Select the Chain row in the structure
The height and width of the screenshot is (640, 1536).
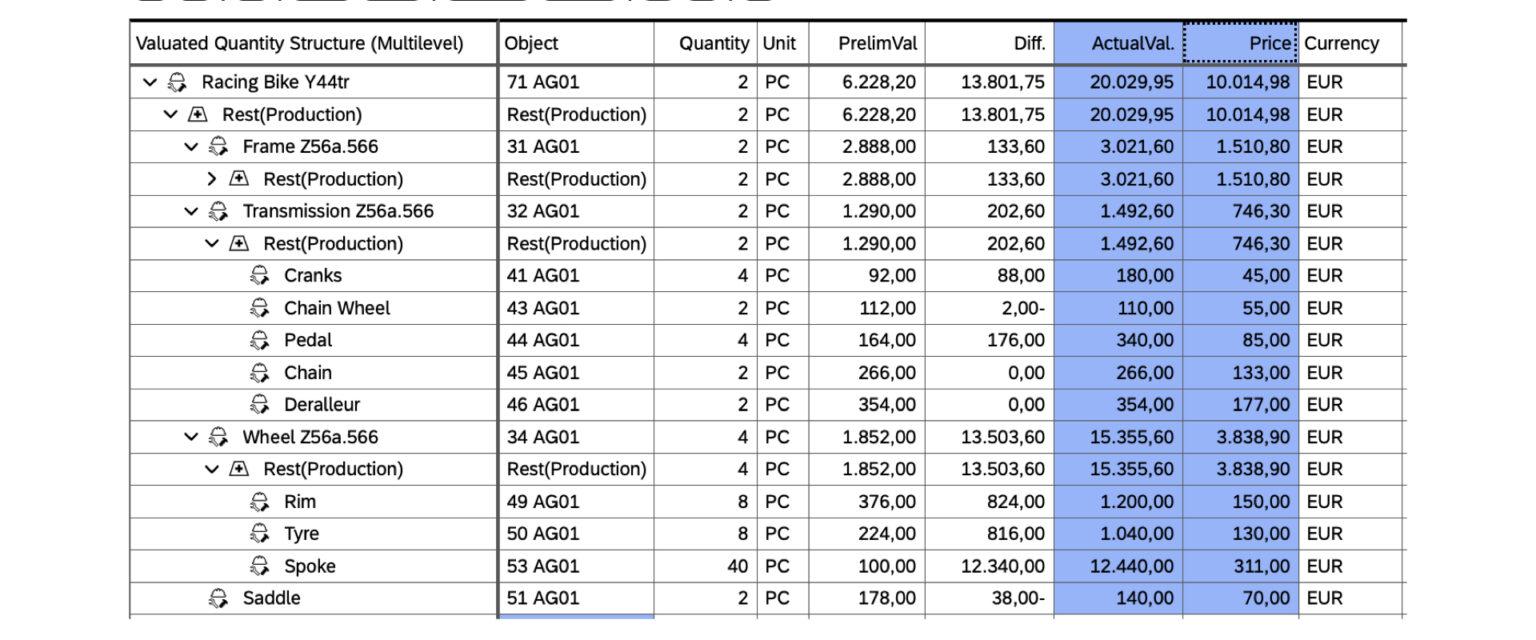pos(307,372)
